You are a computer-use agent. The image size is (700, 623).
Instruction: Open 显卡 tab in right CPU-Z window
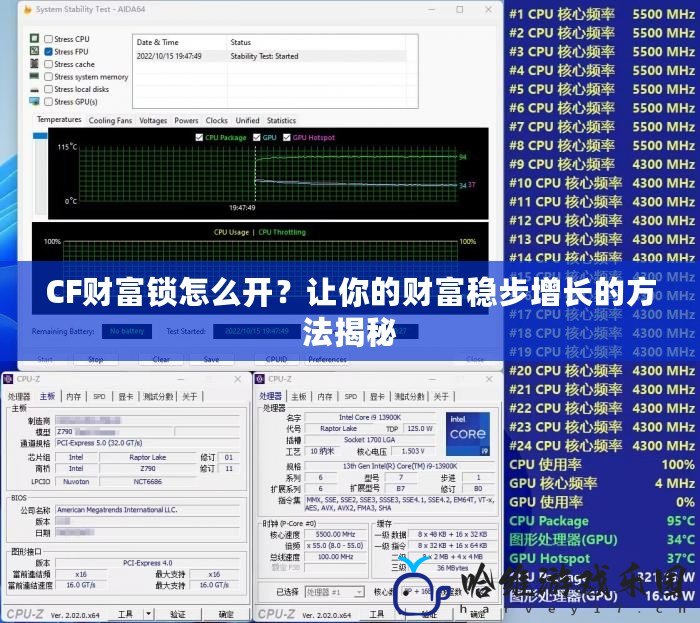377,396
